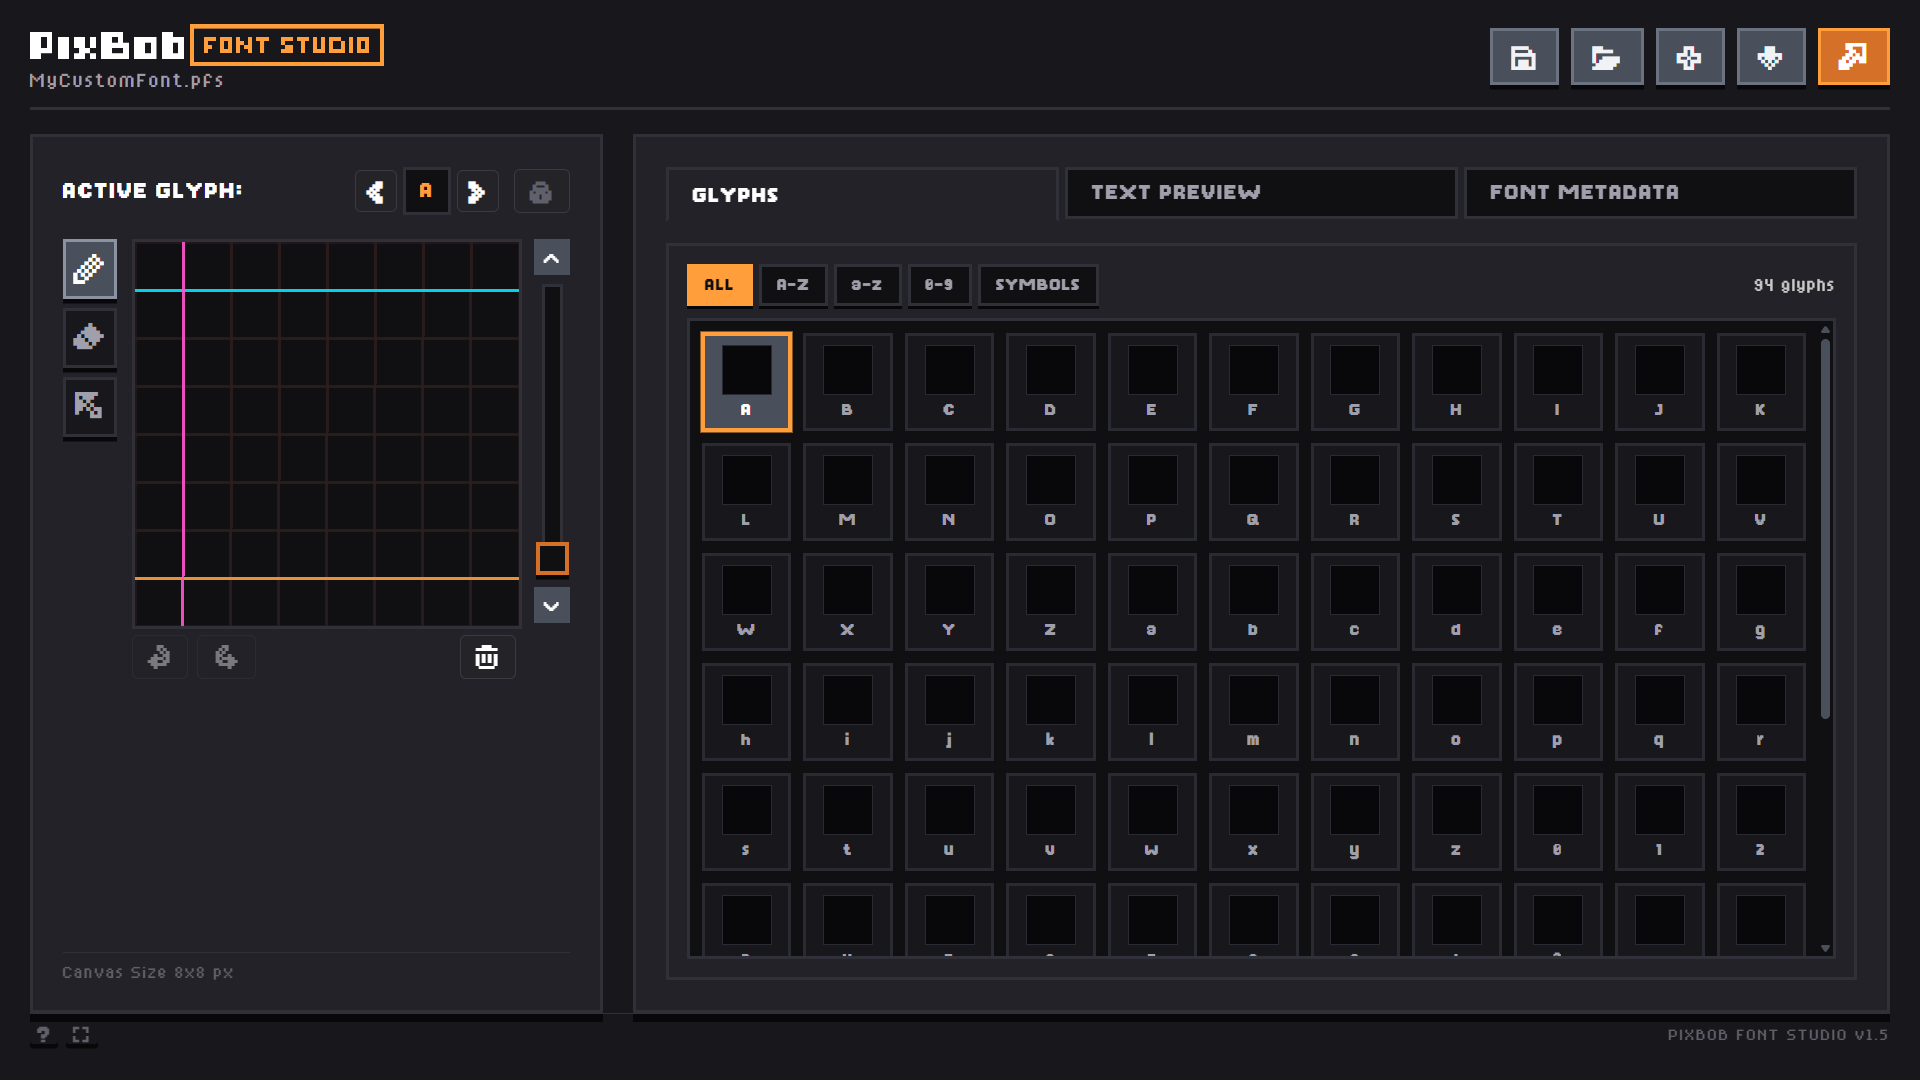Screen dimensions: 1920x1080
Task: Select the lowercase j glyph cell
Action: pos(949,712)
